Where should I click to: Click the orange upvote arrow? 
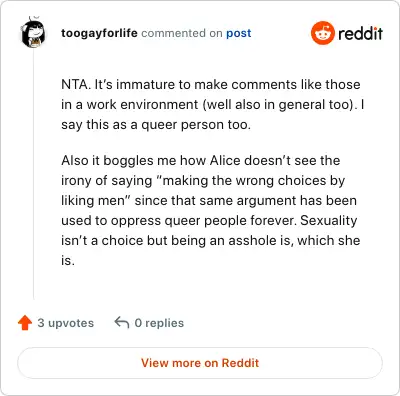[x=25, y=323]
